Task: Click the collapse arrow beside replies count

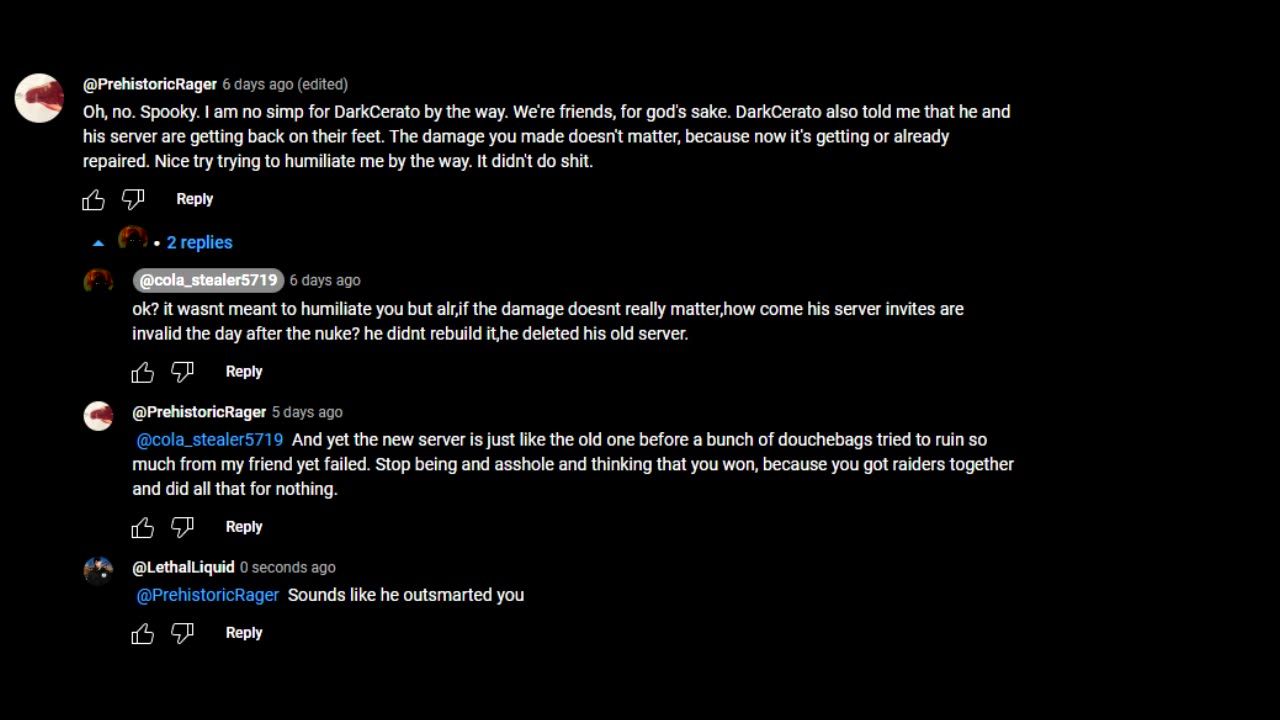Action: 98,243
